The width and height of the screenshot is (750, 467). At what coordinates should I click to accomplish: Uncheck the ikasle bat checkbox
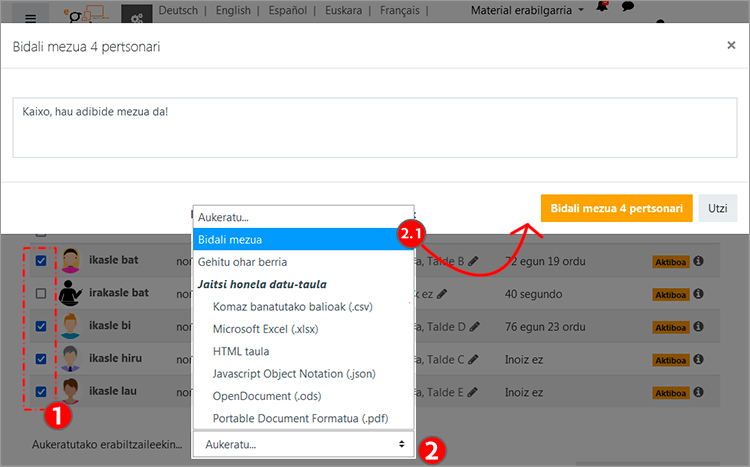[40, 261]
